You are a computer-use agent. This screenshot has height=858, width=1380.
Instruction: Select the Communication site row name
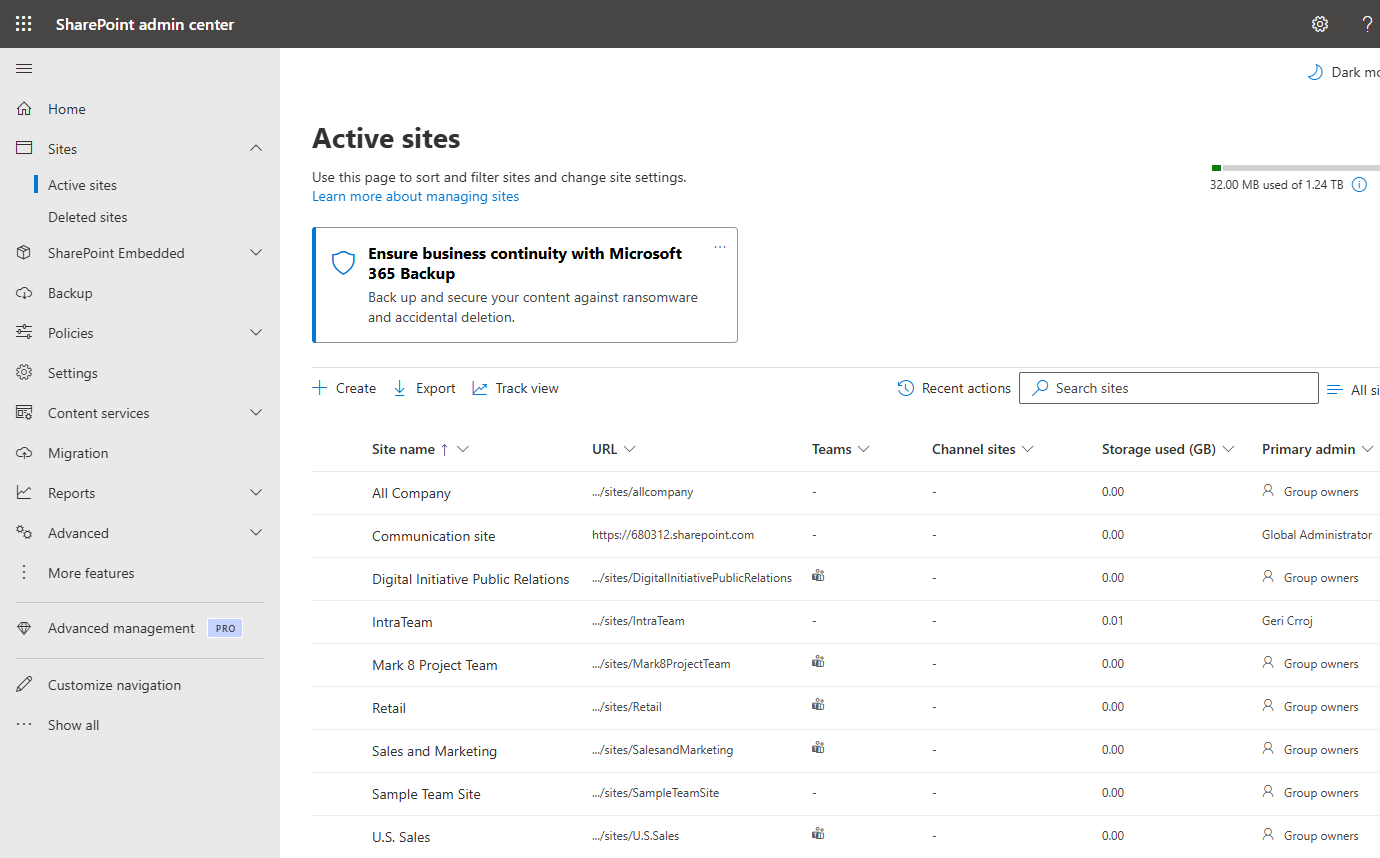coord(434,536)
